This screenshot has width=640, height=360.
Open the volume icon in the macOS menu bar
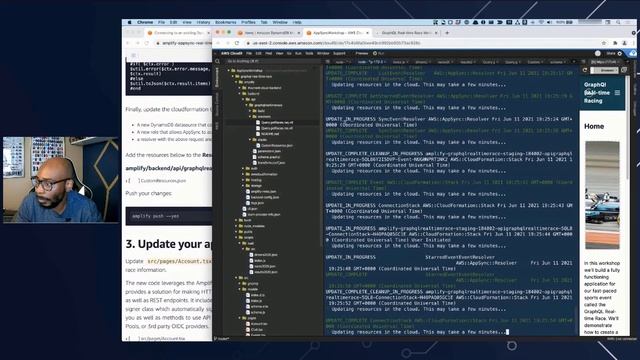(x=549, y=22)
